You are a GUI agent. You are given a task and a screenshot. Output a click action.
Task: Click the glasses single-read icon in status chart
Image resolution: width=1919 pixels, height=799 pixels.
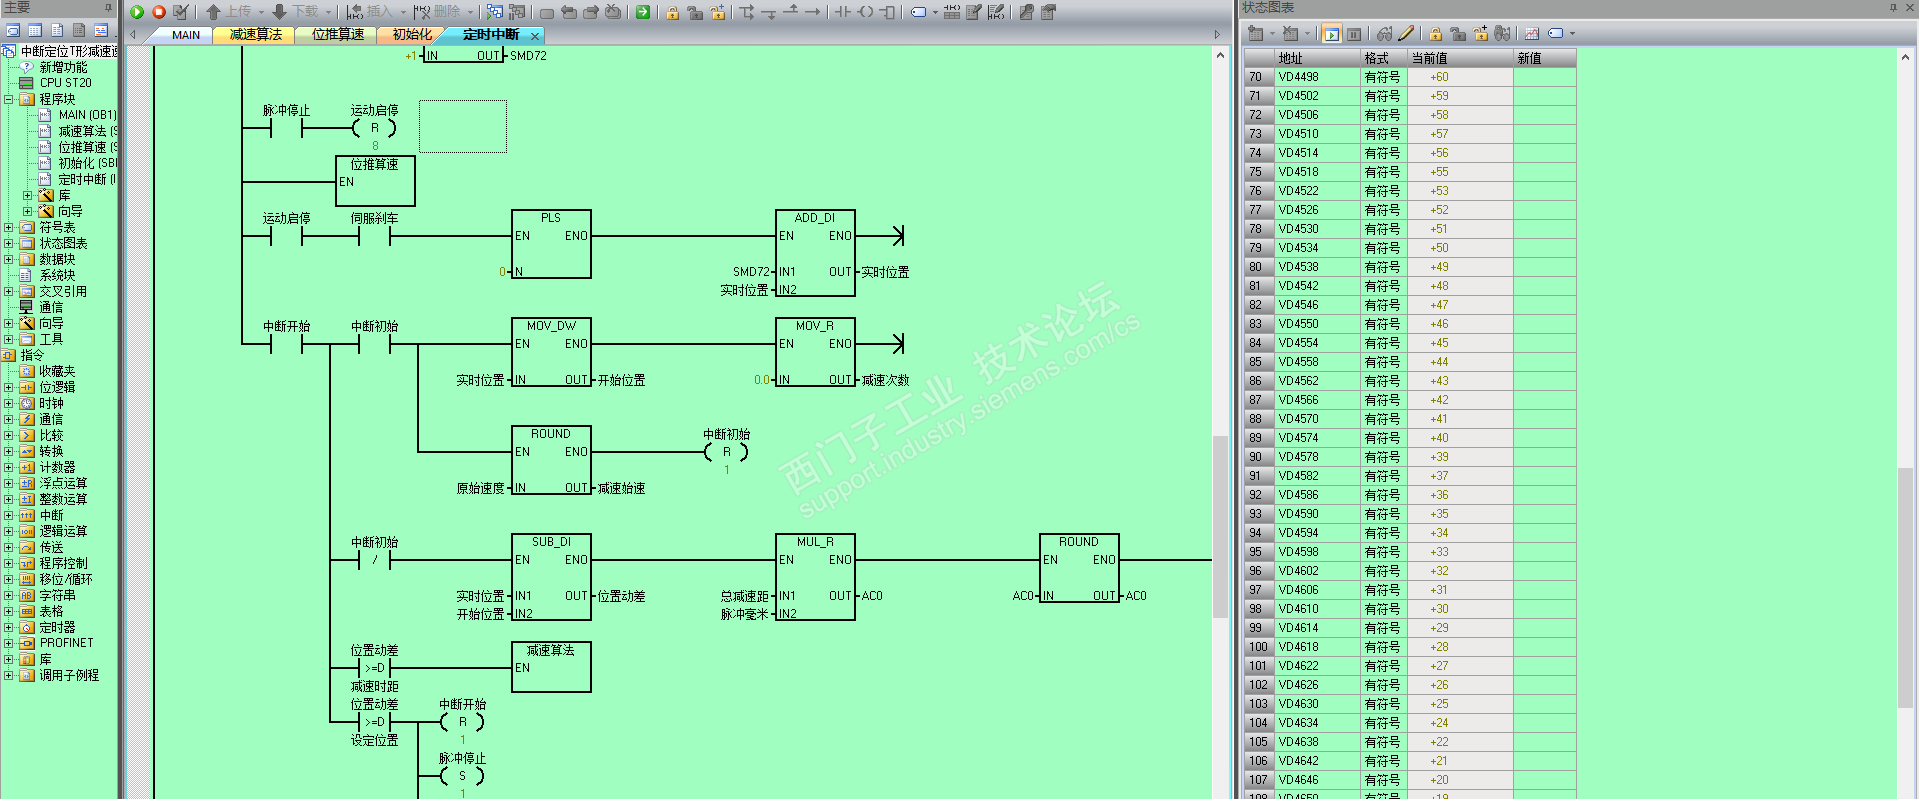(x=1384, y=34)
